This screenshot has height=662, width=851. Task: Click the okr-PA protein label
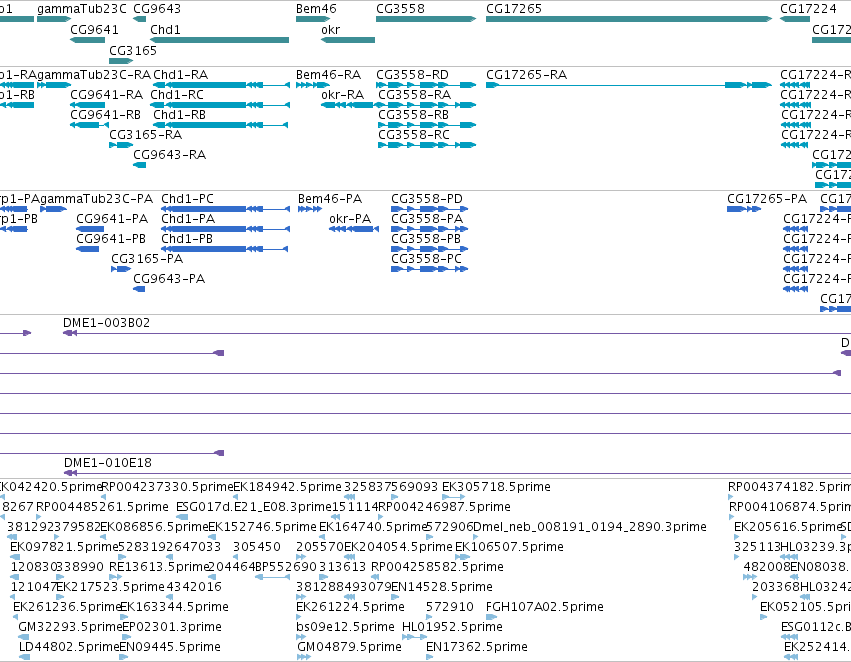[350, 219]
